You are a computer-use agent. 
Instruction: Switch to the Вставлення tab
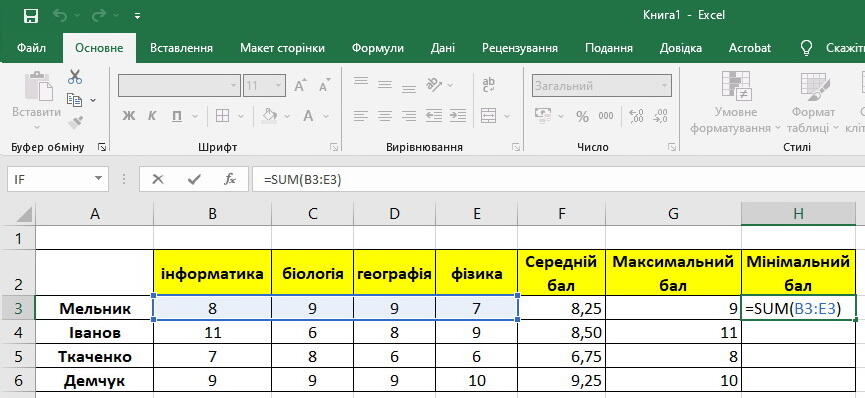point(181,48)
